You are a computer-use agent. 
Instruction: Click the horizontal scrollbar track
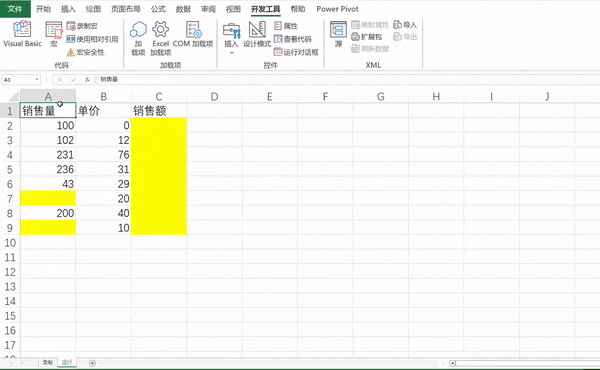click(x=528, y=363)
